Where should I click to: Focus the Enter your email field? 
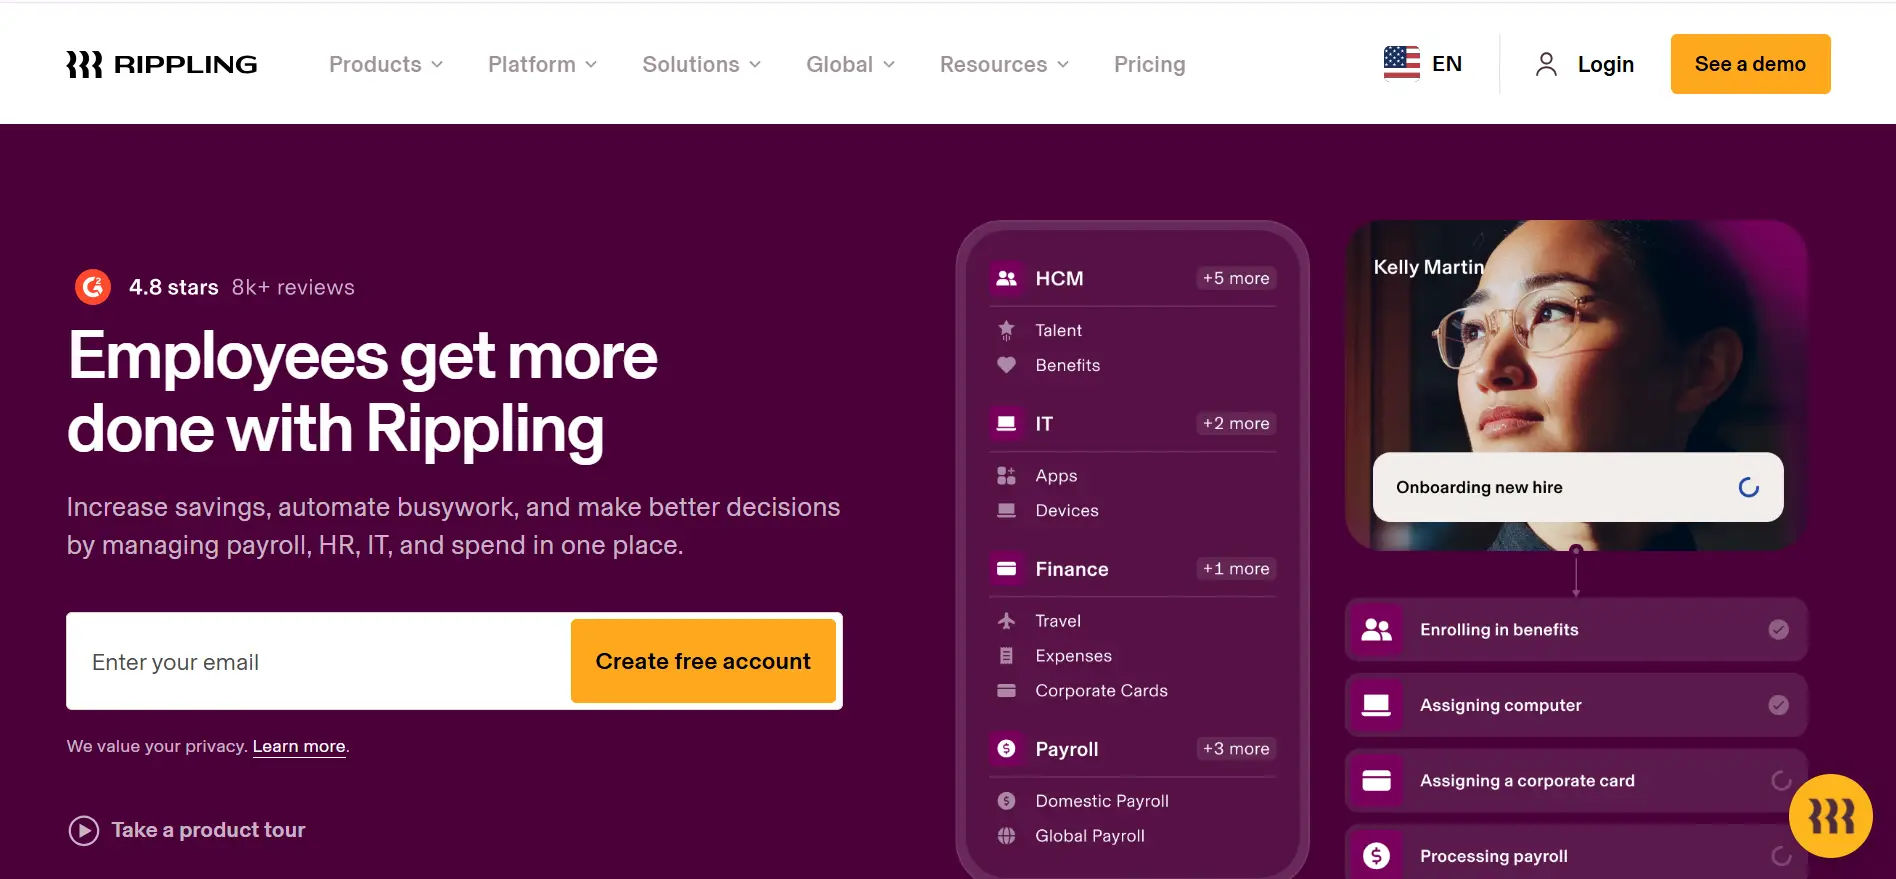319,661
